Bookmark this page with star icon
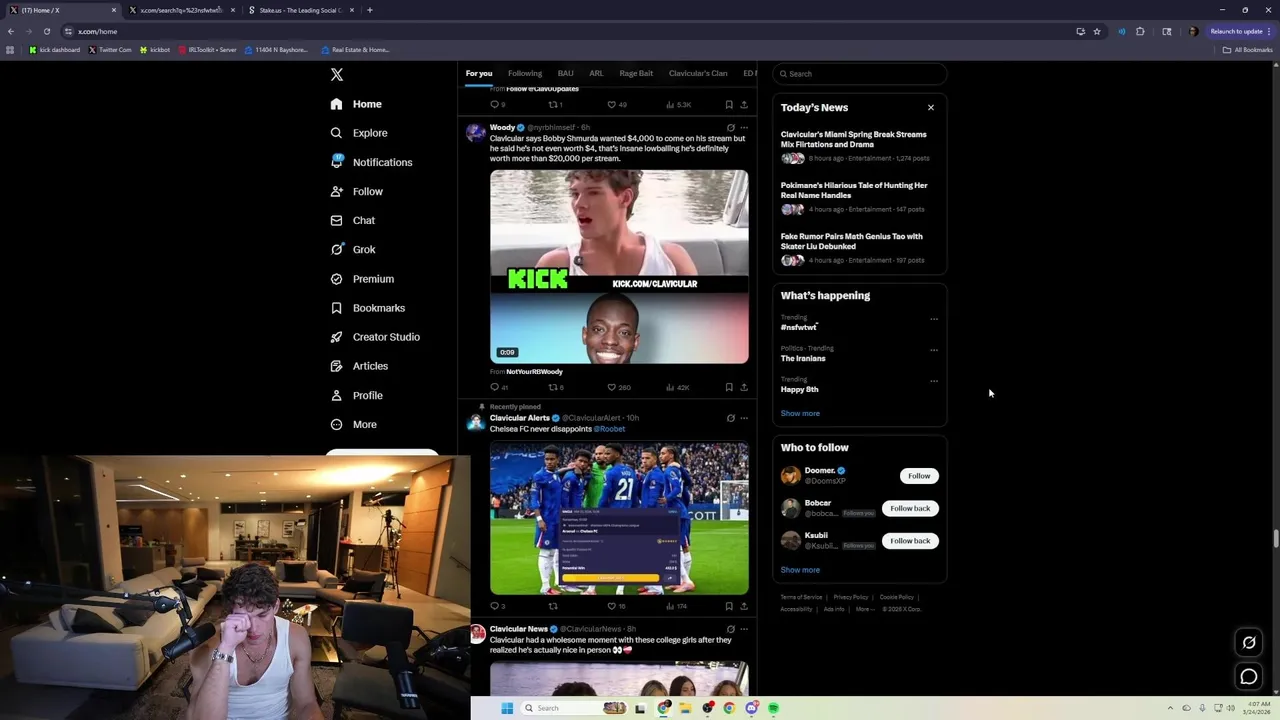Image resolution: width=1280 pixels, height=720 pixels. point(1097,31)
